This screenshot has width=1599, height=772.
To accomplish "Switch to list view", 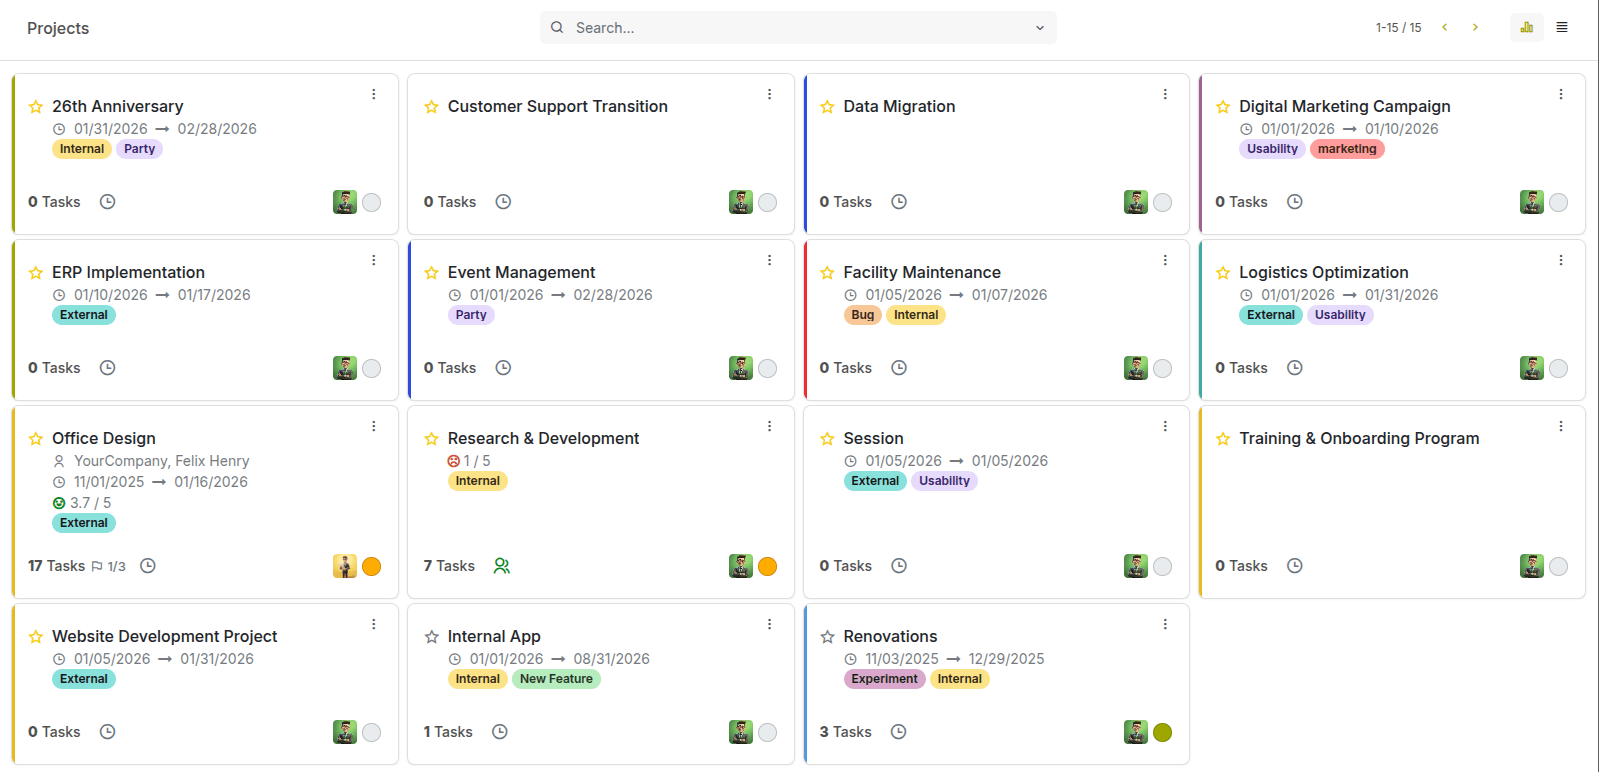I will click(x=1562, y=28).
